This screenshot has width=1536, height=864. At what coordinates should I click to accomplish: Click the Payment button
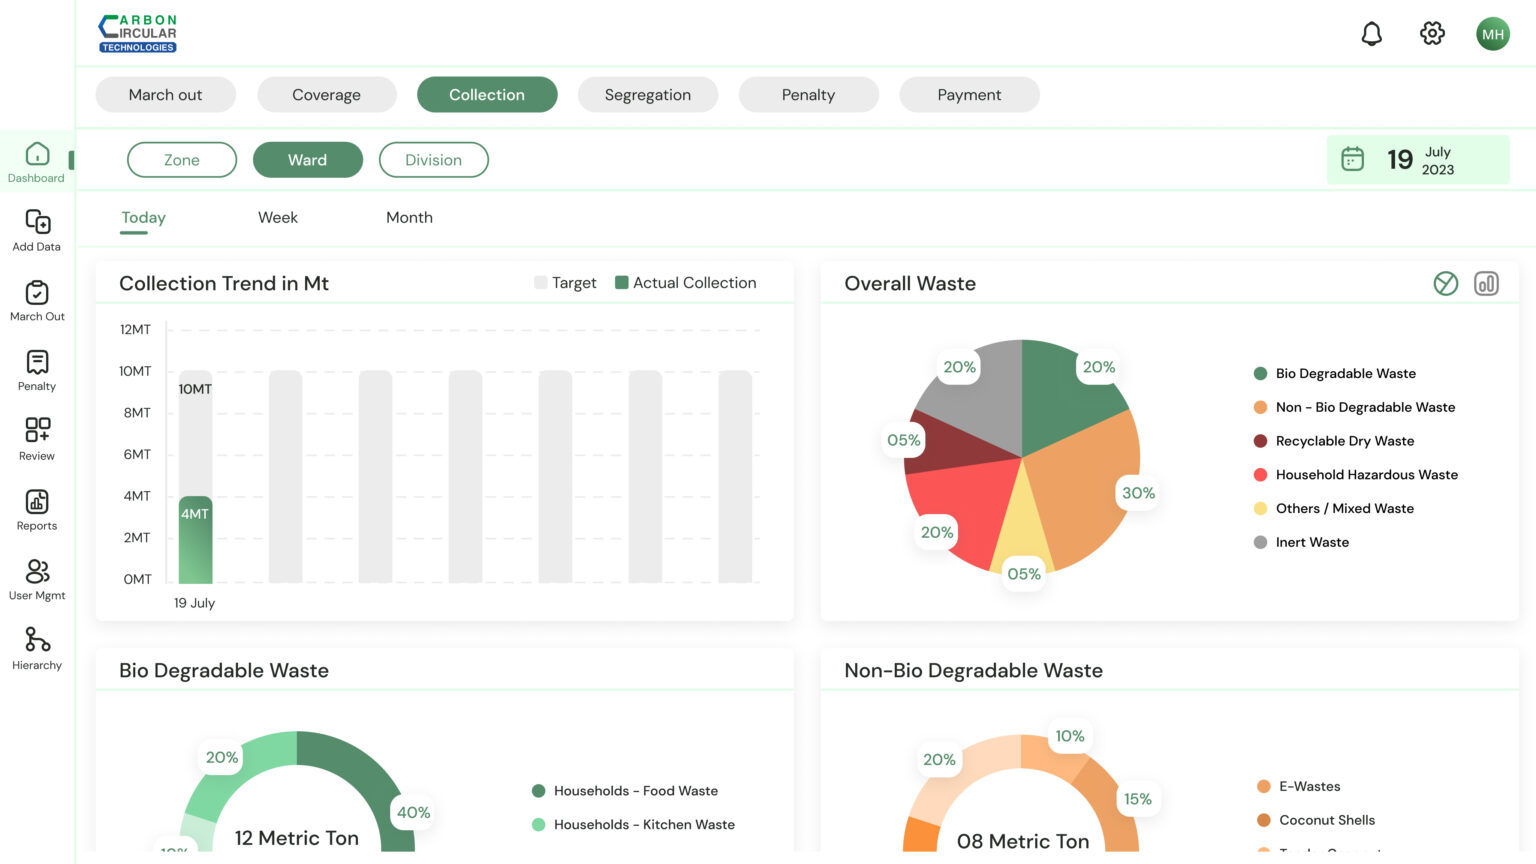968,95
